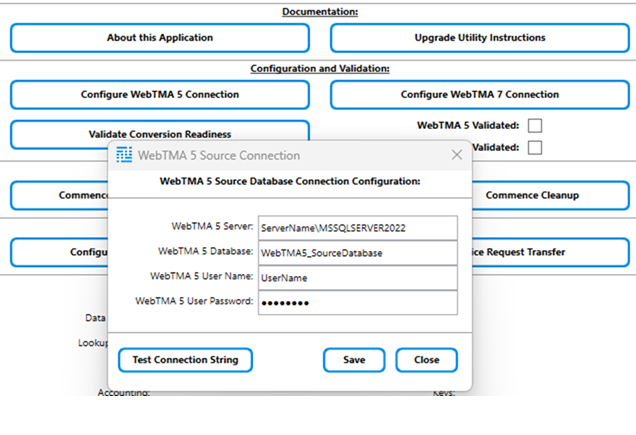This screenshot has height=435, width=636.
Task: Click the WebTMA 5 Server label
Action: pyautogui.click(x=212, y=226)
